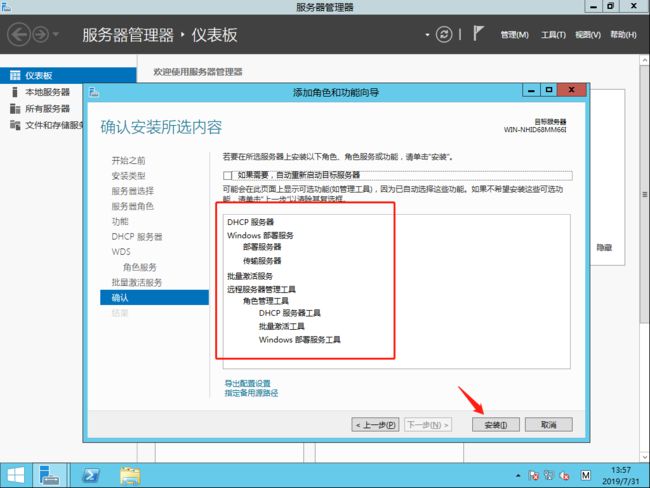Click the 上一步(P) button
The image size is (650, 488).
(376, 425)
